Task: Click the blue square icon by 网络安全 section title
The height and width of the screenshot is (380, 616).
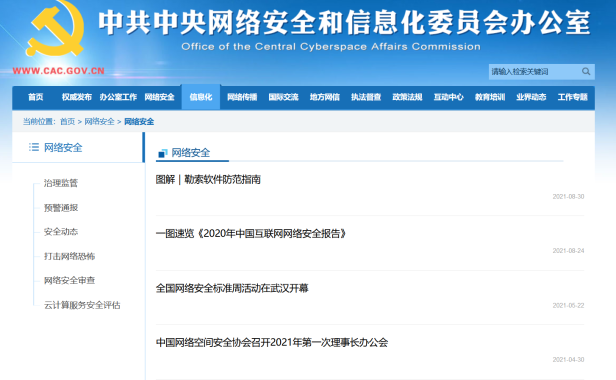Action: [x=162, y=153]
